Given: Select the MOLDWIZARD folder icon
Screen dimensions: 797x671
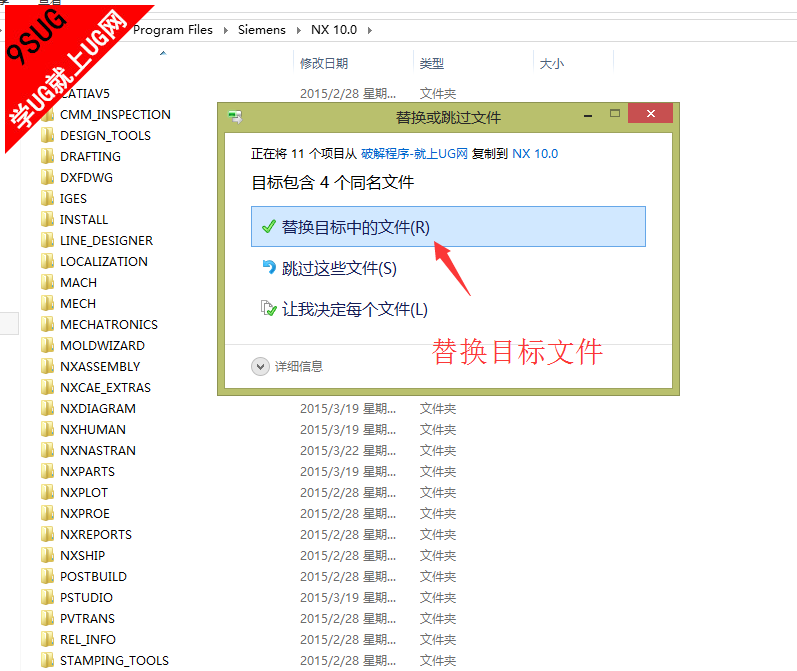Looking at the screenshot, I should coord(48,345).
